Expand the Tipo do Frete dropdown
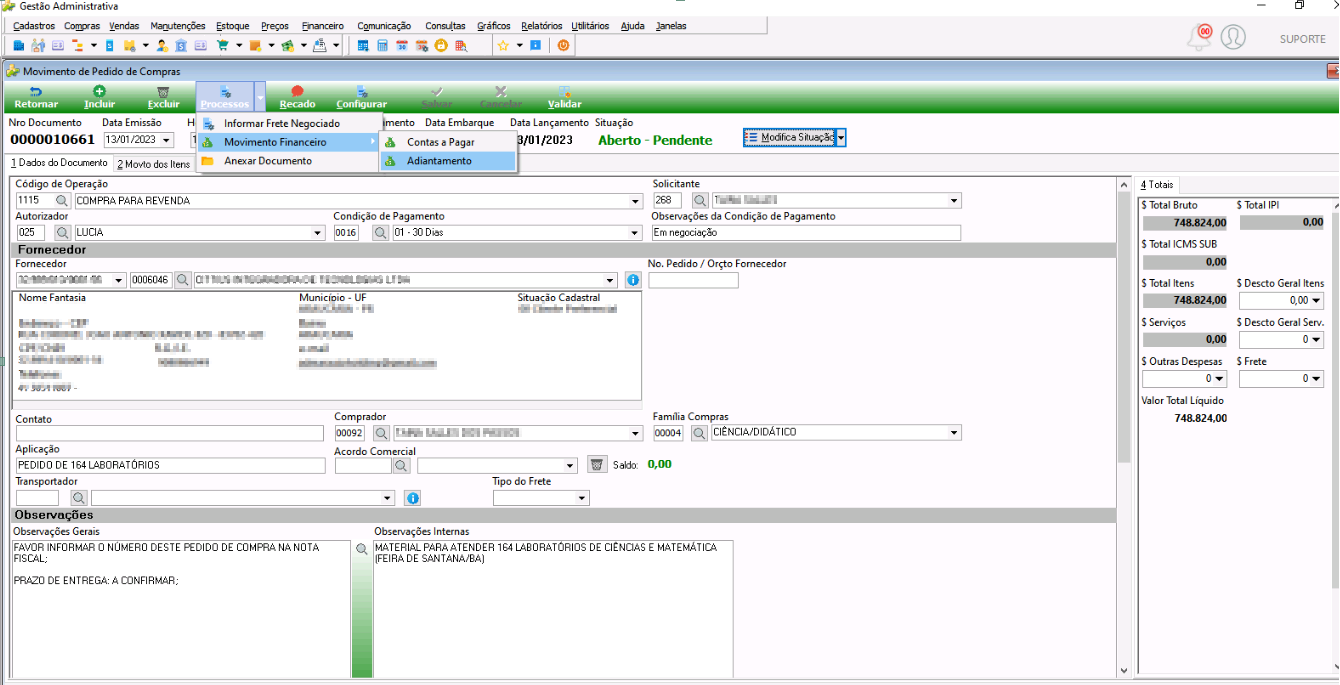 583,498
